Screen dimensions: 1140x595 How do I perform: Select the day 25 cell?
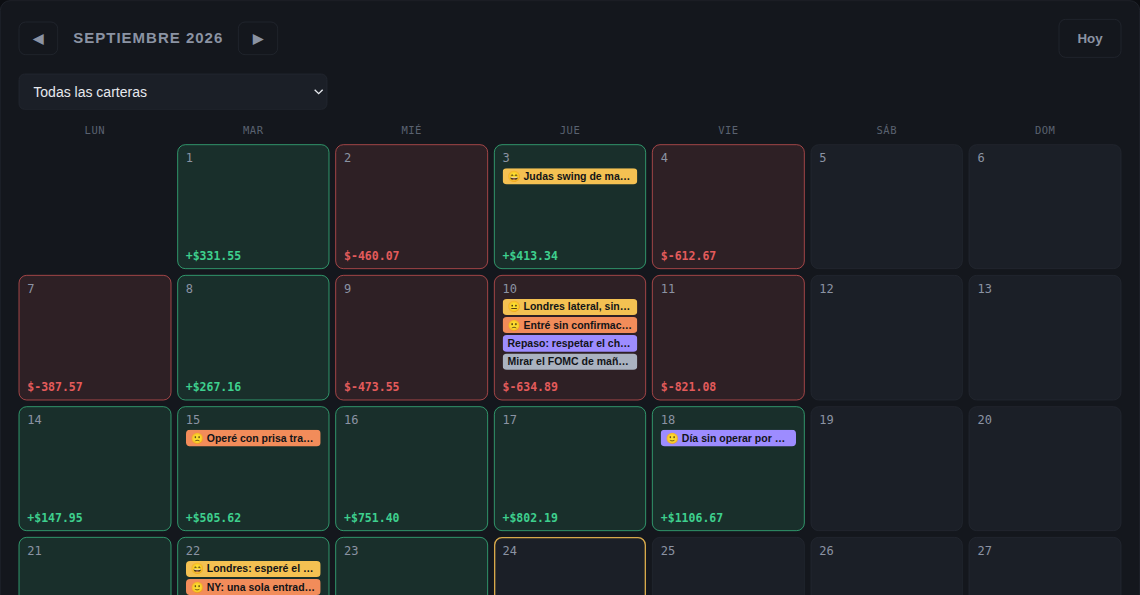coord(728,567)
